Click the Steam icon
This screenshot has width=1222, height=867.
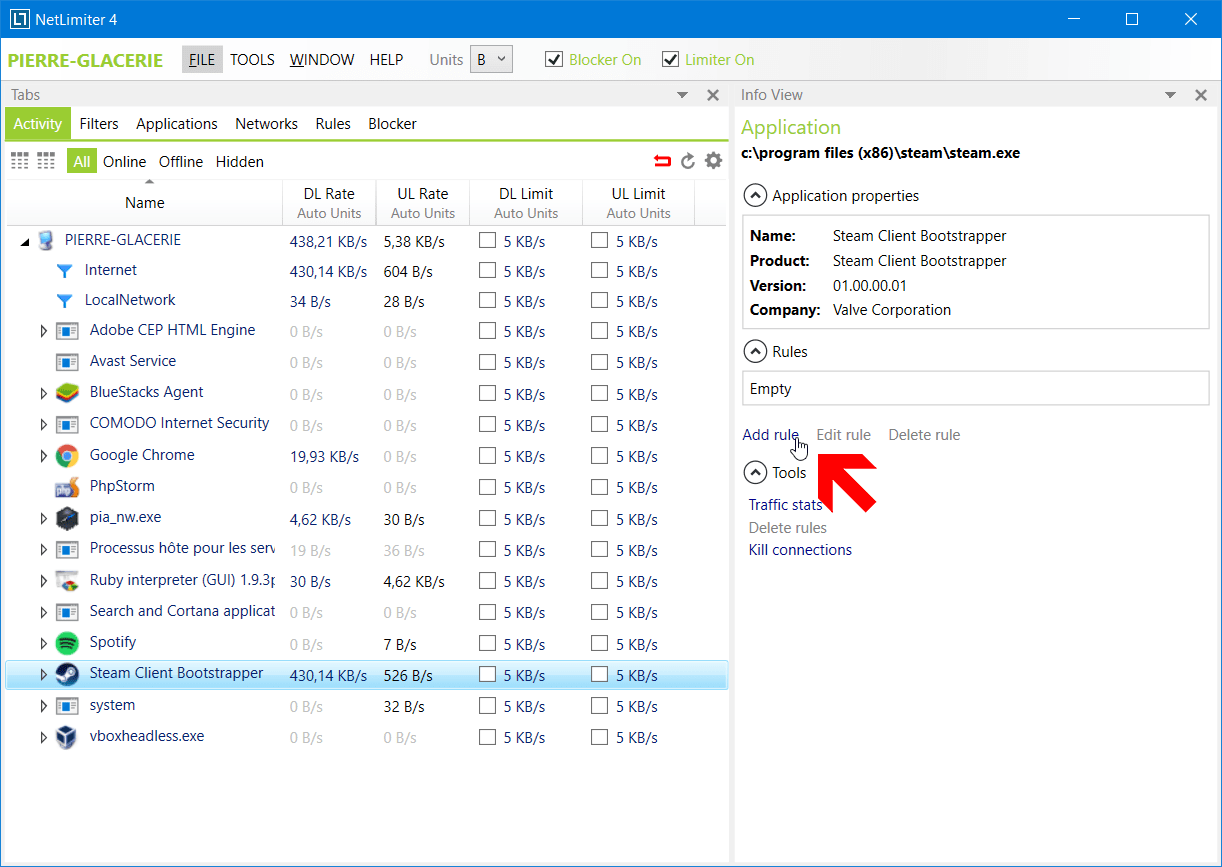tap(67, 674)
